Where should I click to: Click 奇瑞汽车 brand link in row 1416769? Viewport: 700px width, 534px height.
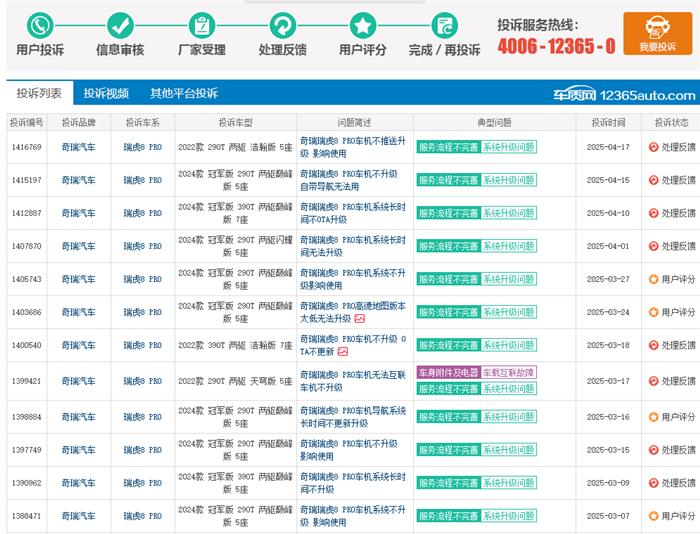pos(79,147)
